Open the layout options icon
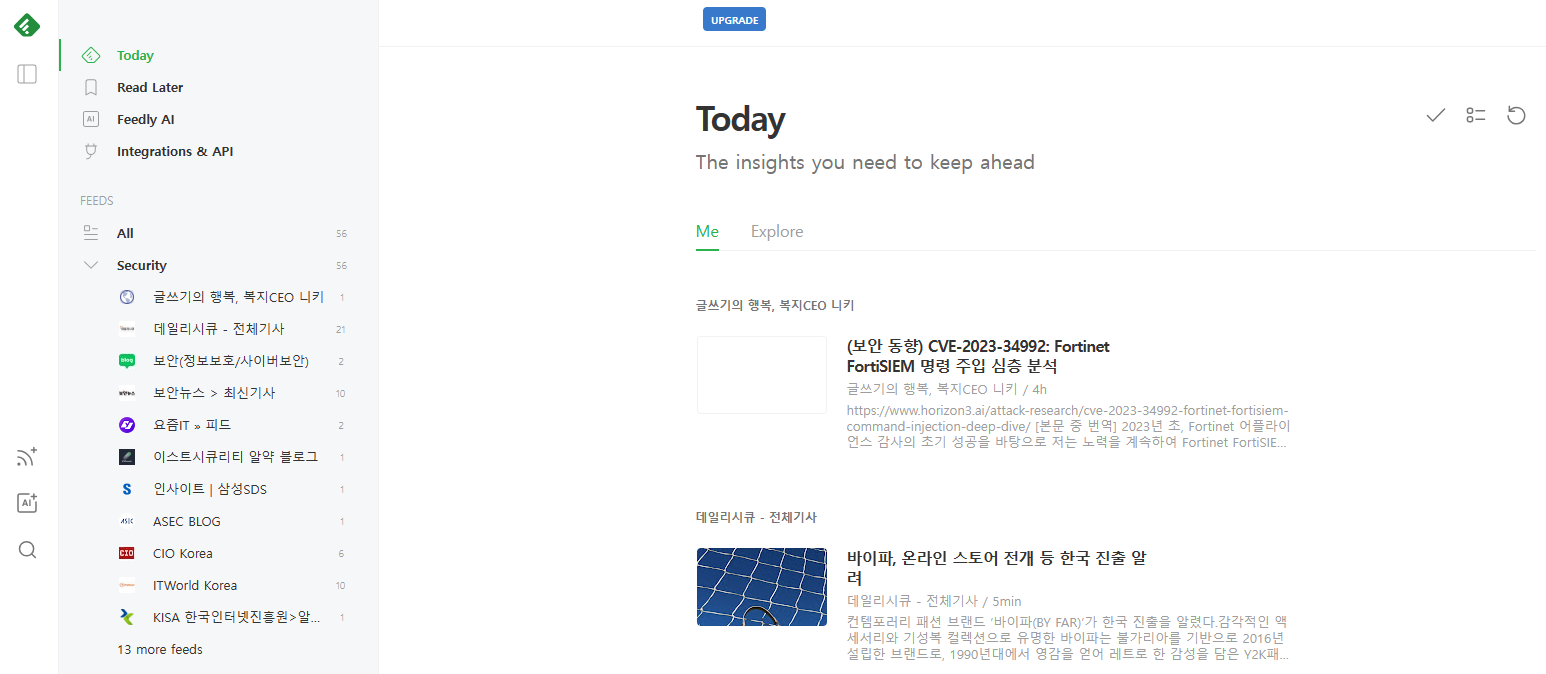1546x674 pixels. [x=1476, y=115]
